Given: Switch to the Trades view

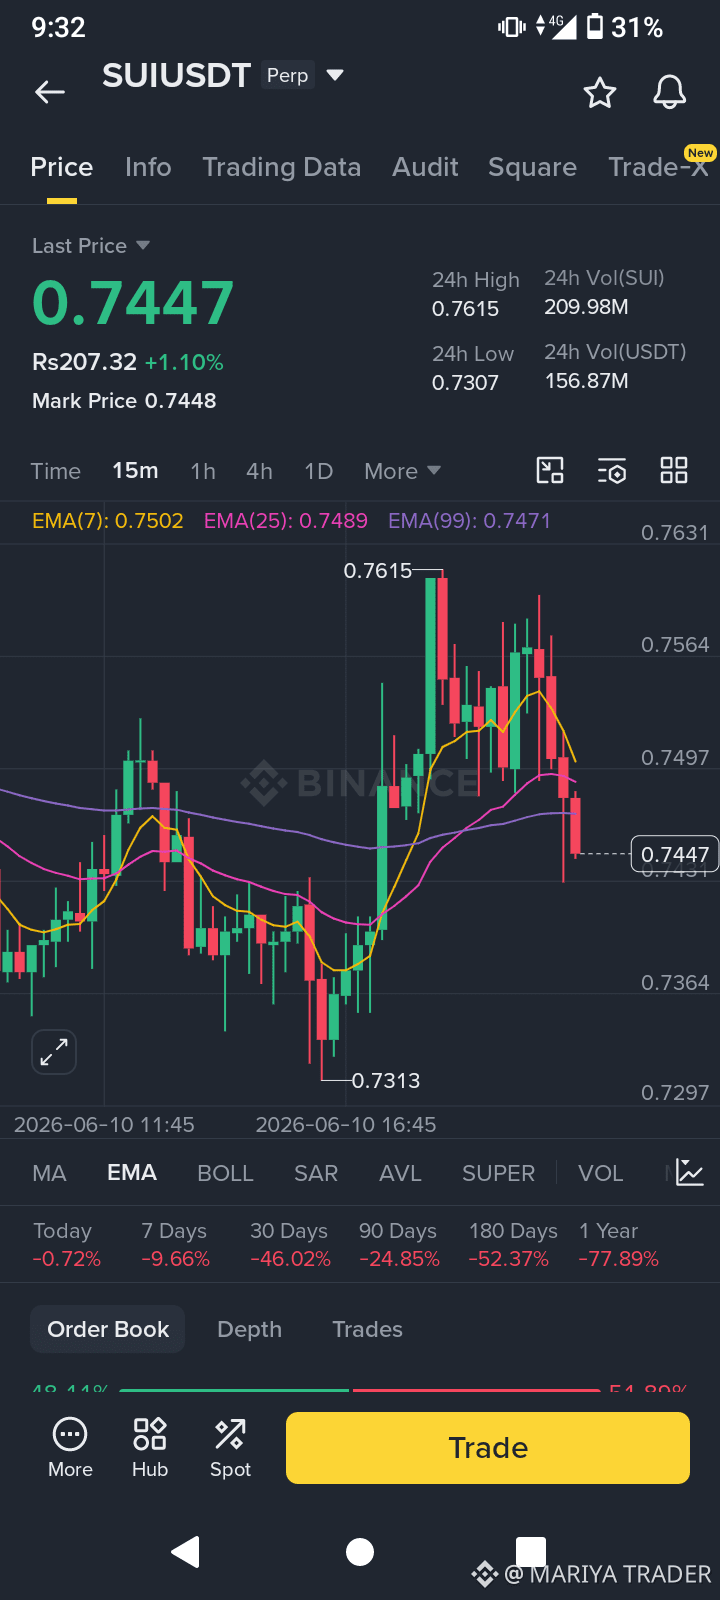Looking at the screenshot, I should tap(367, 1329).
